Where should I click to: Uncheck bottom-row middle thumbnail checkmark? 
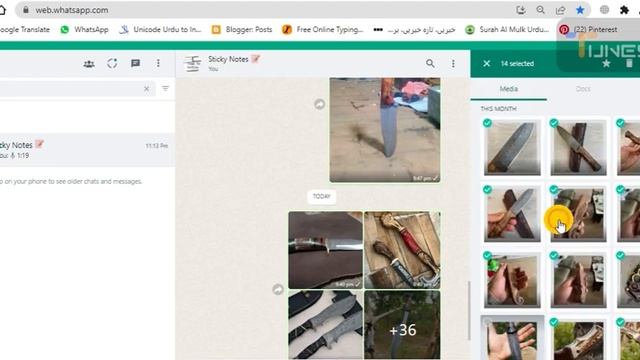pos(554,322)
